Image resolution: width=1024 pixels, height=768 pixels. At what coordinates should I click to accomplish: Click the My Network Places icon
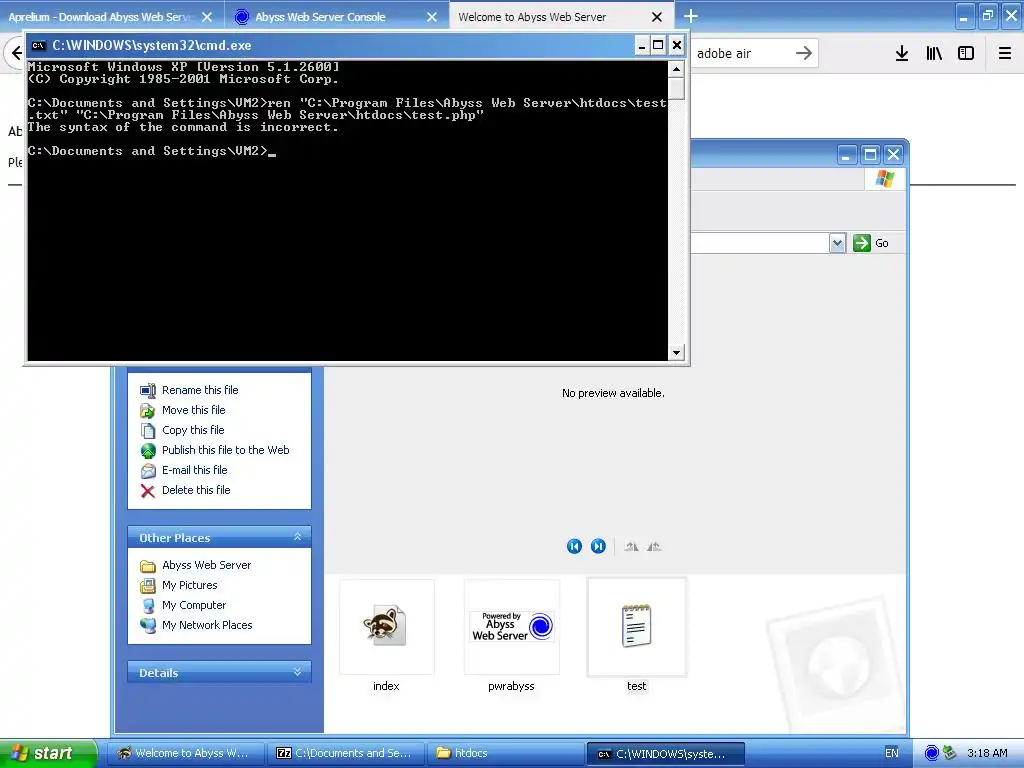148,626
